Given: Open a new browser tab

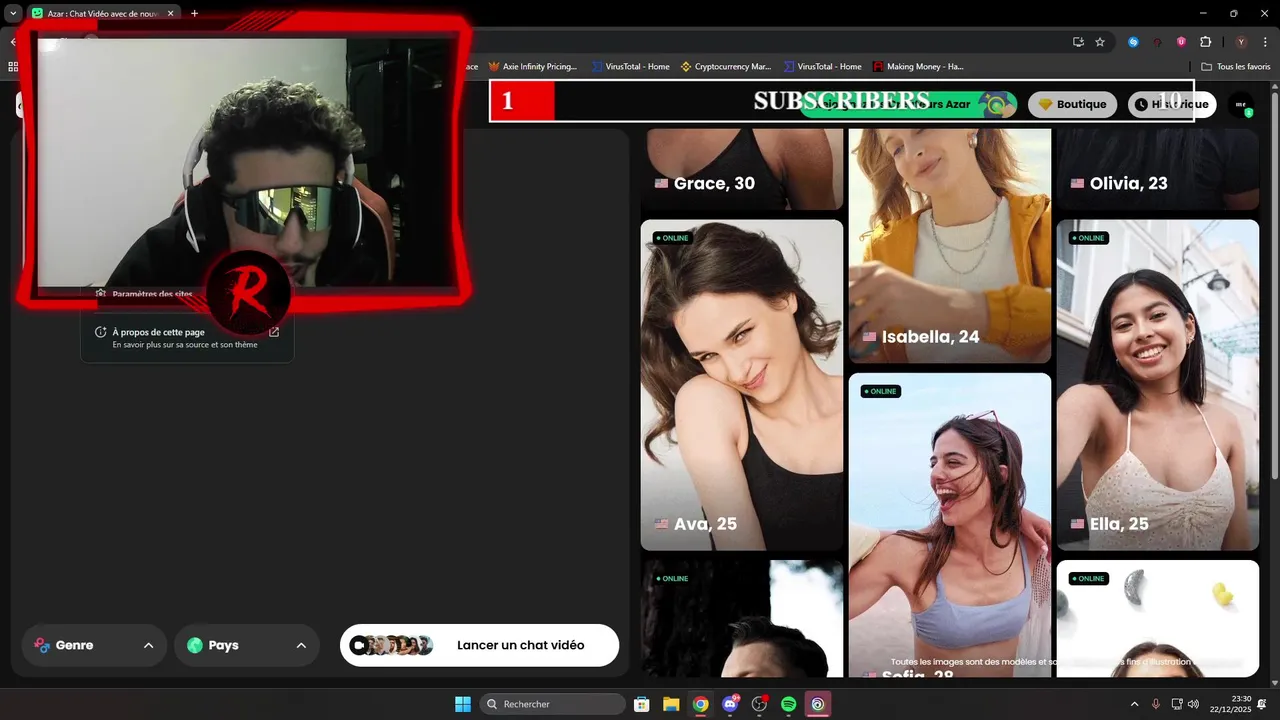Looking at the screenshot, I should (x=194, y=13).
